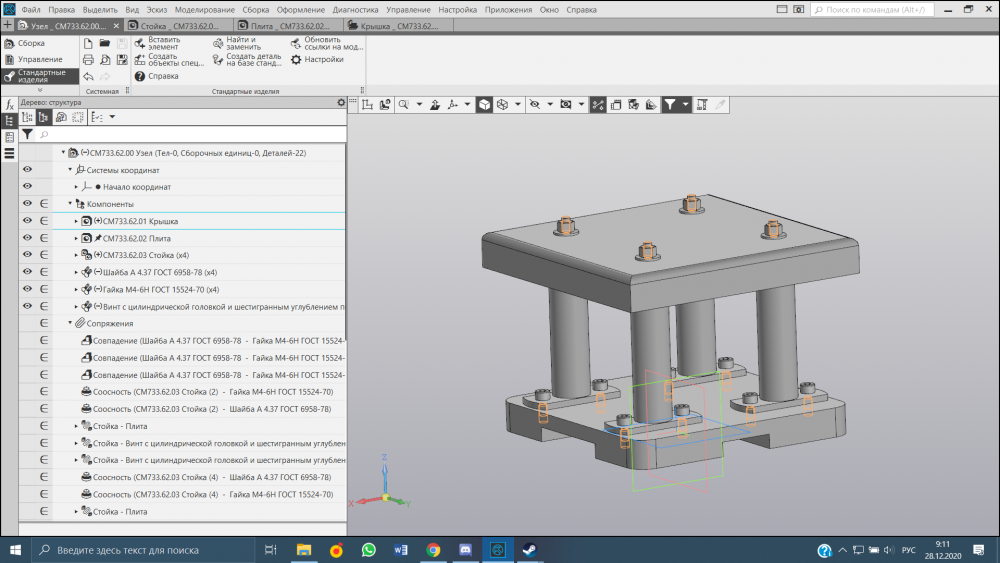The height and width of the screenshot is (563, 1000).
Task: Click the print icon in Системная panel
Action: click(88, 60)
